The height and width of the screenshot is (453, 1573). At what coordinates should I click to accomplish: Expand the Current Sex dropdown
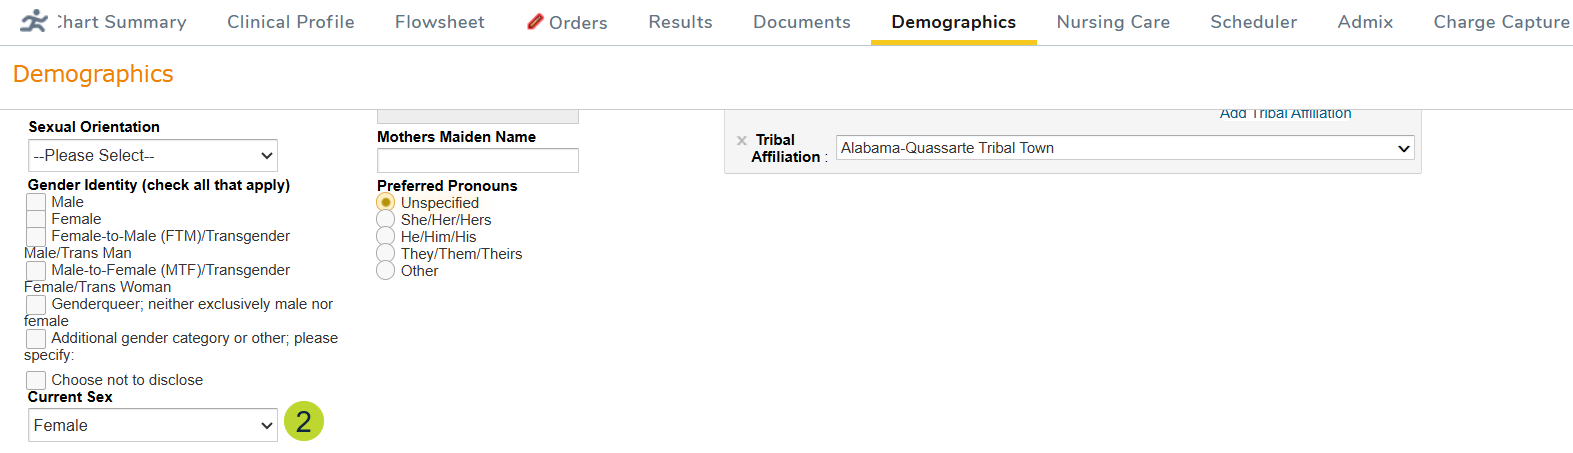(152, 425)
